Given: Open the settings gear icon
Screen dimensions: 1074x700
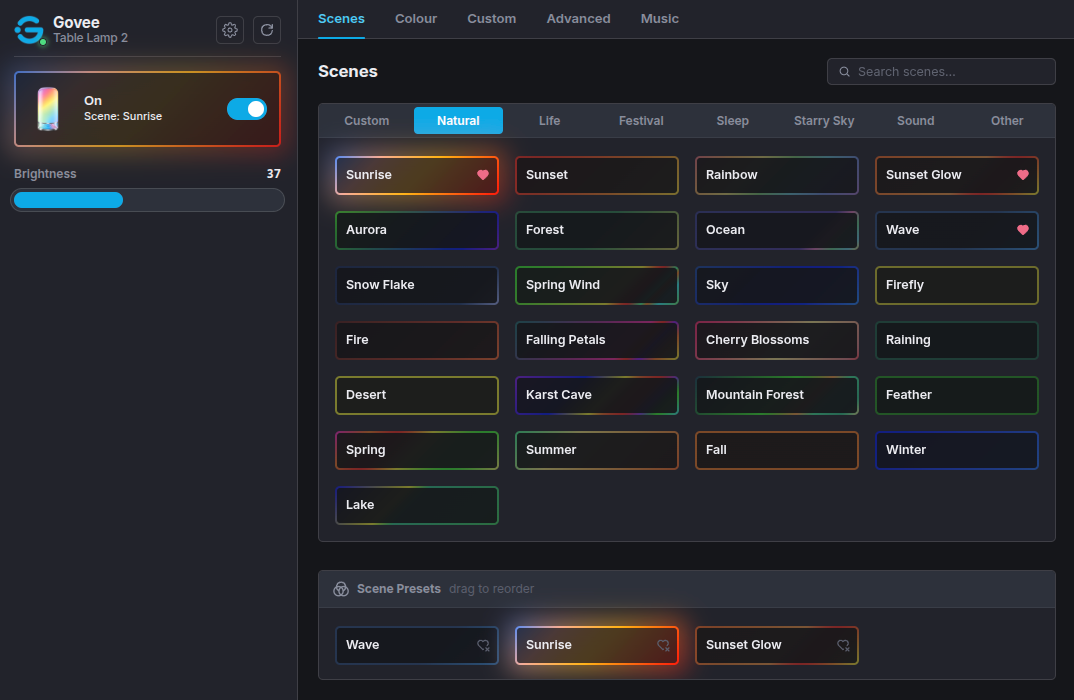Looking at the screenshot, I should 229,30.
